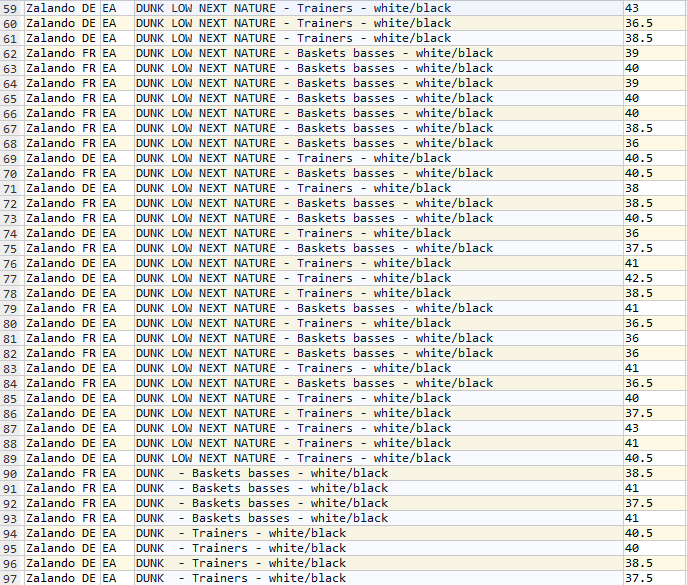Select product name cell in row 63
The height and width of the screenshot is (585, 687).
coord(379,68)
